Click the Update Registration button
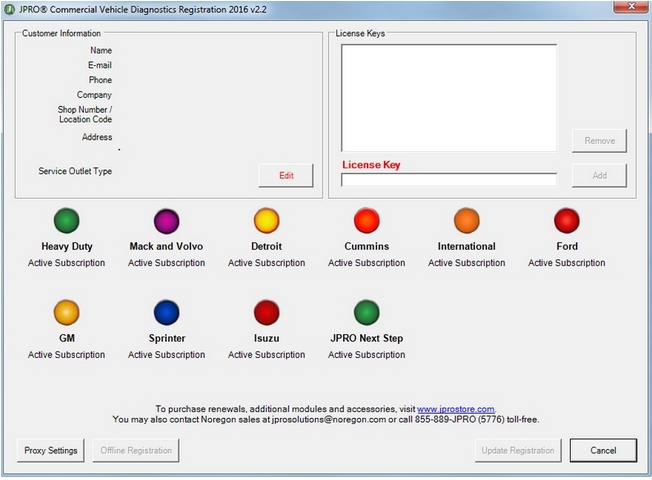This screenshot has width=652, height=480. click(x=518, y=450)
